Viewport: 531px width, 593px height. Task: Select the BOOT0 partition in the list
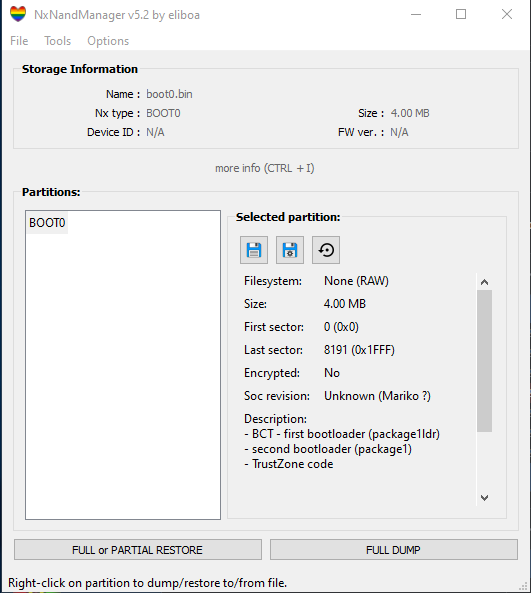pos(47,223)
